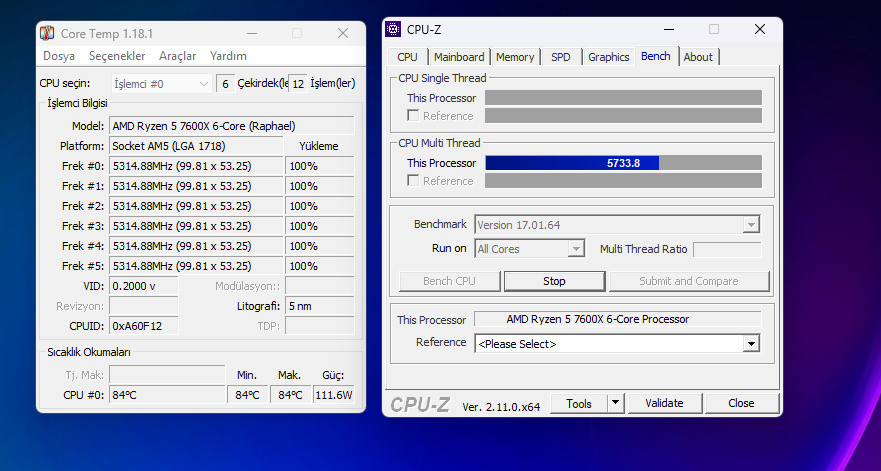The width and height of the screenshot is (881, 471).
Task: Open the About tab
Action: coord(698,57)
